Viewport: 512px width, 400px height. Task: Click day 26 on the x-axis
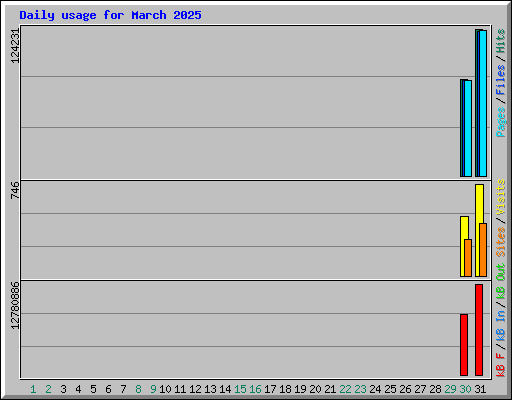click(x=405, y=389)
